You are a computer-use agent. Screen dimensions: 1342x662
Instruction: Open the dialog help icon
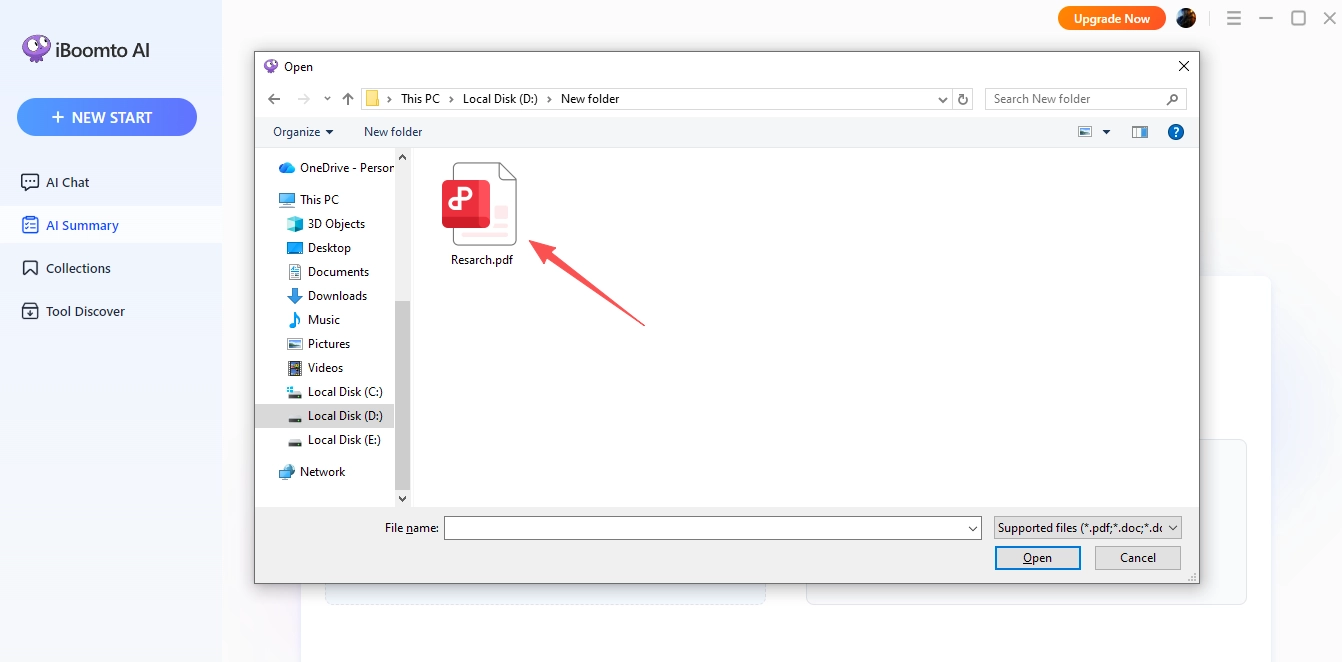[1176, 132]
